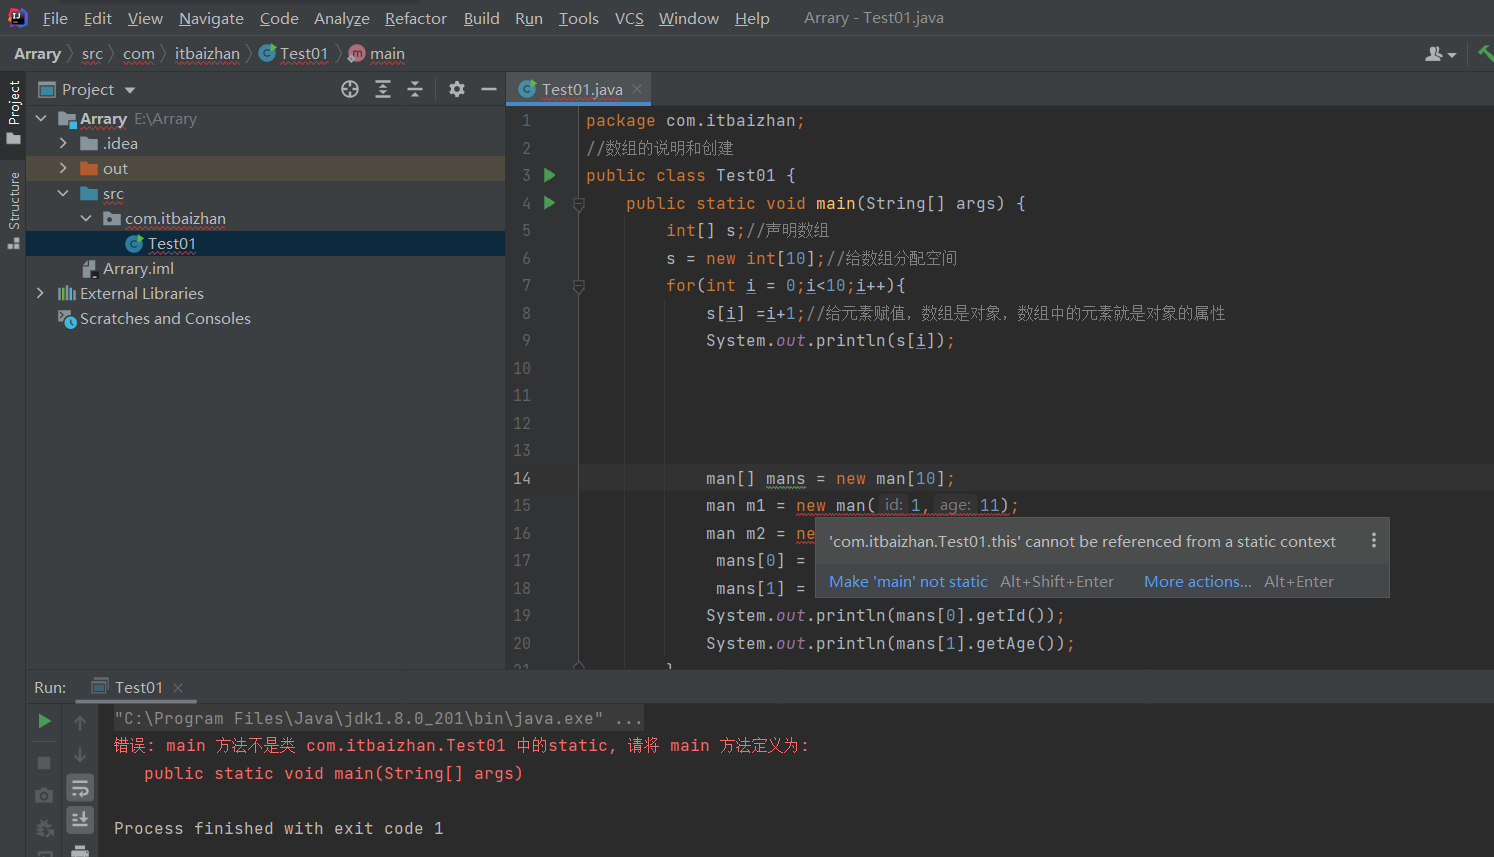
Task: Click the print icon in Run toolbar
Action: pos(80,850)
